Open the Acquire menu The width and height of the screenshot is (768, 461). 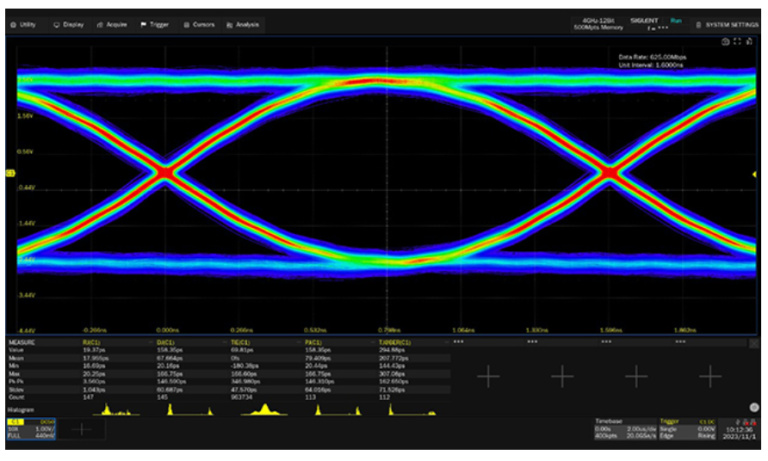click(x=113, y=23)
